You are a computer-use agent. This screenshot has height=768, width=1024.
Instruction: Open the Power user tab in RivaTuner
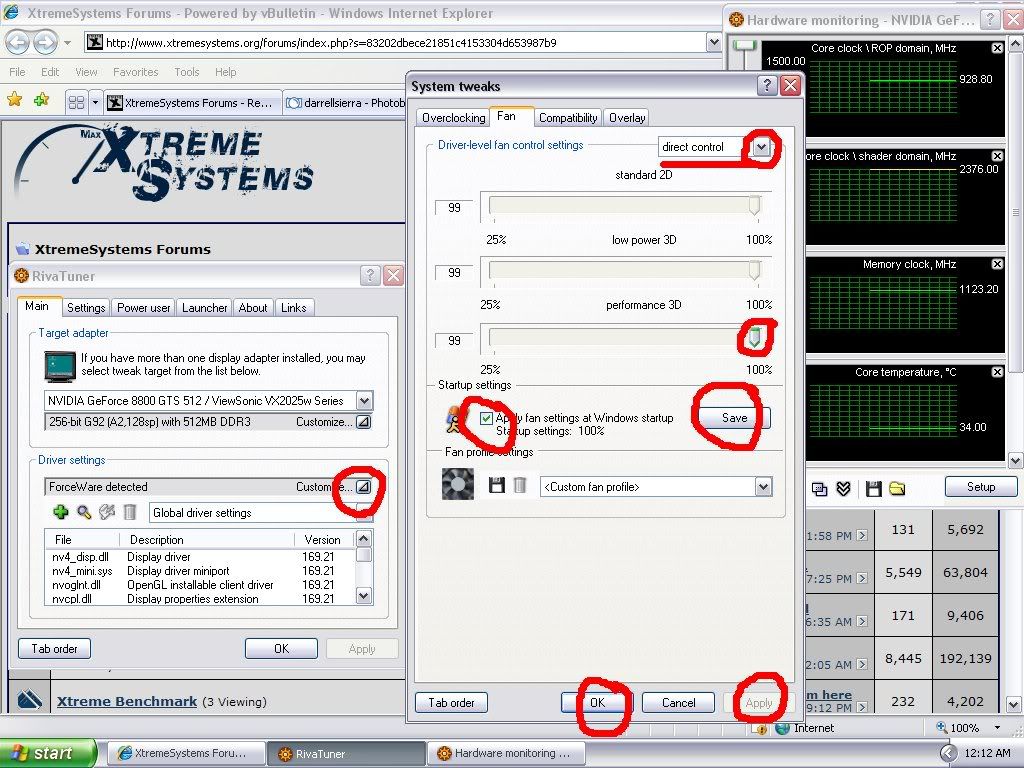[x=143, y=308]
